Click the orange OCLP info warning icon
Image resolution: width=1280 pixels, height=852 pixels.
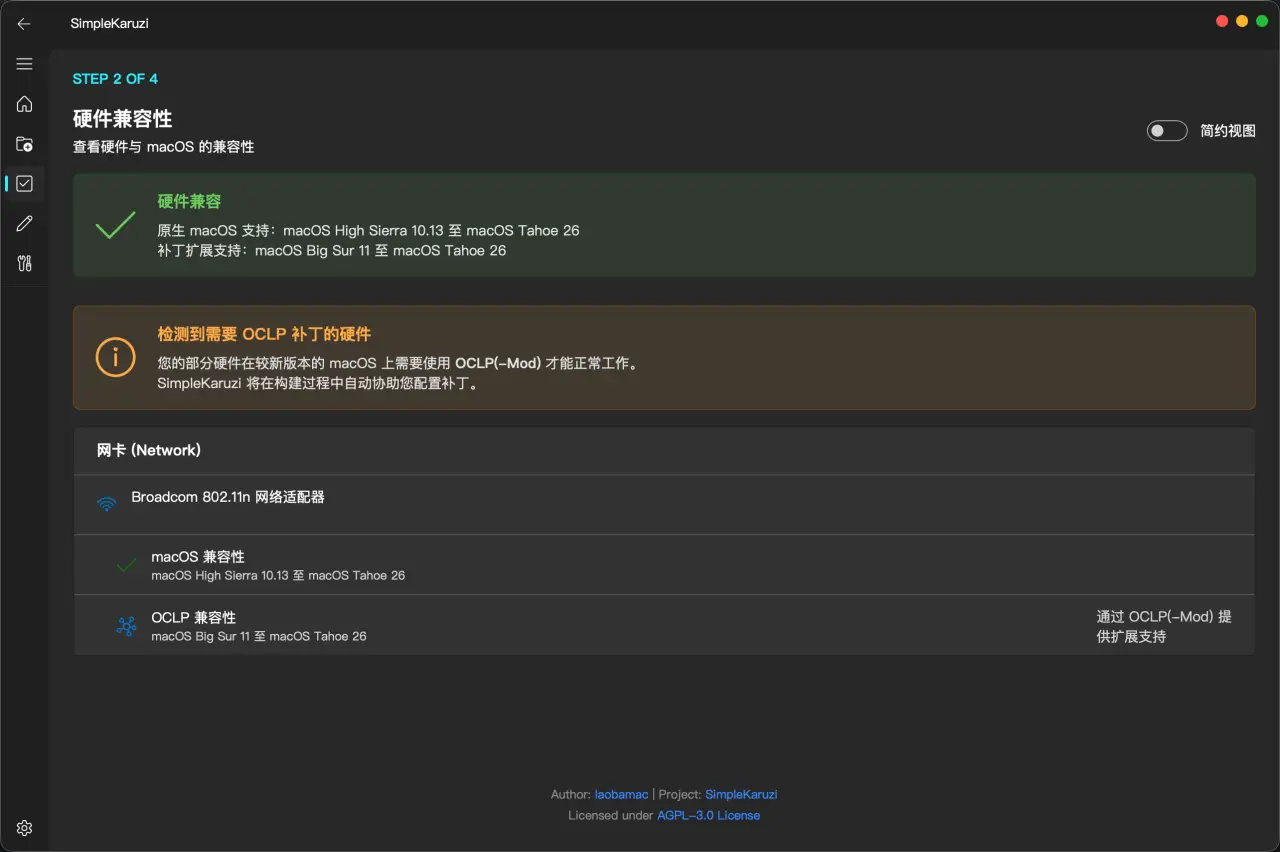pos(115,357)
